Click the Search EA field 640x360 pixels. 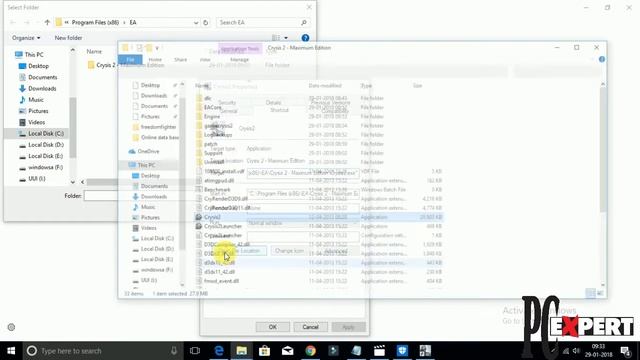(262, 22)
